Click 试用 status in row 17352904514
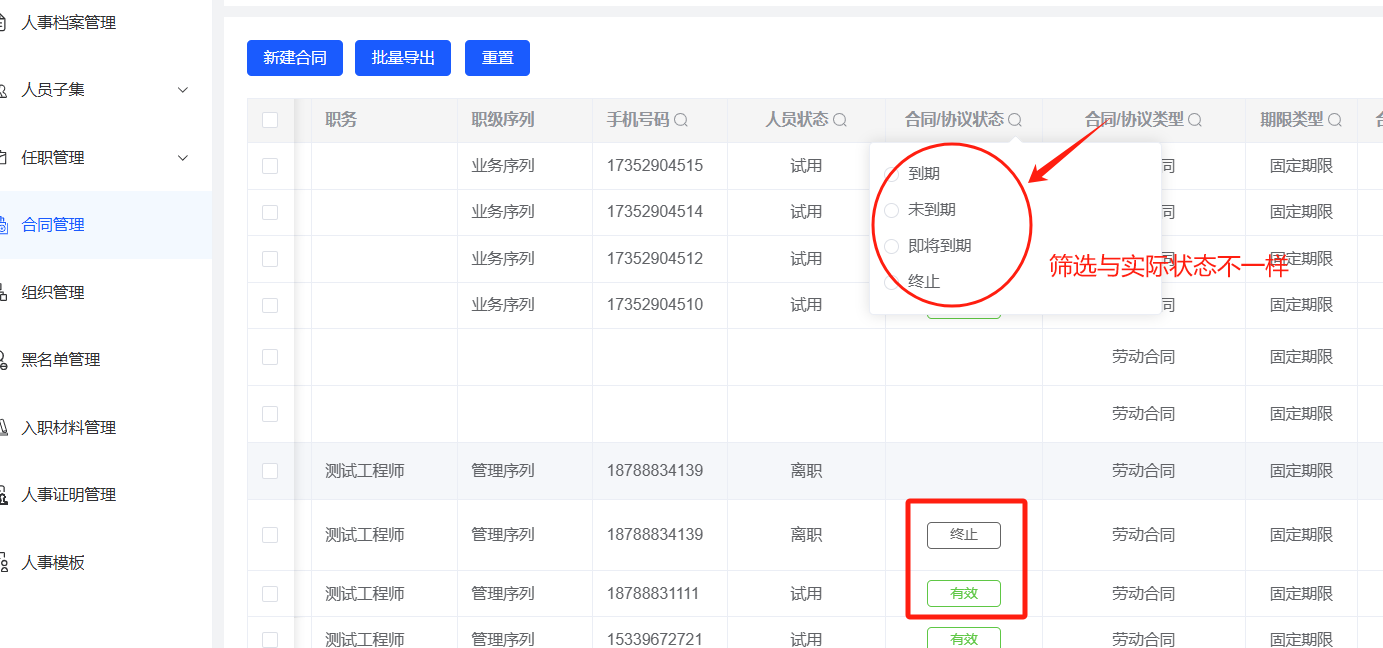This screenshot has width=1383, height=648. tap(806, 212)
